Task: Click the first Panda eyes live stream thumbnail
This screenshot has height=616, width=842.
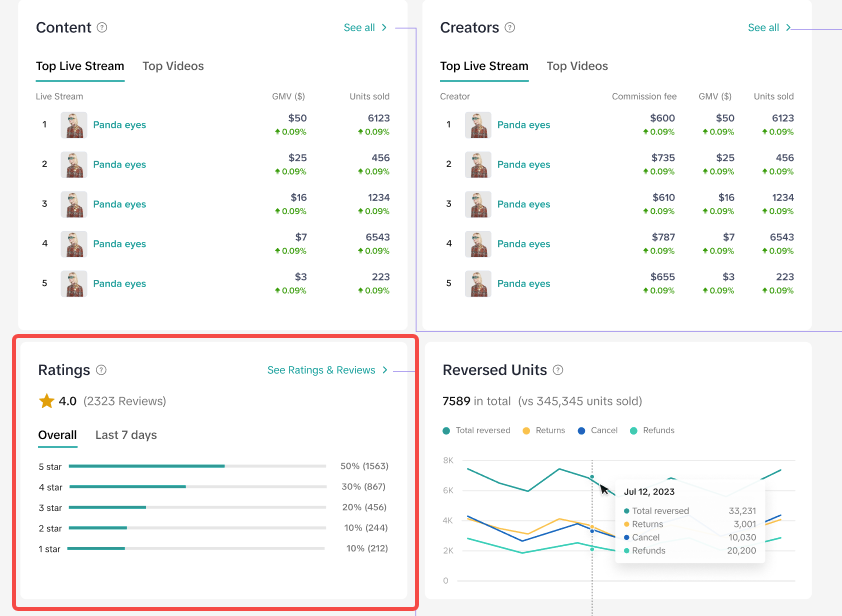Action: click(x=74, y=125)
